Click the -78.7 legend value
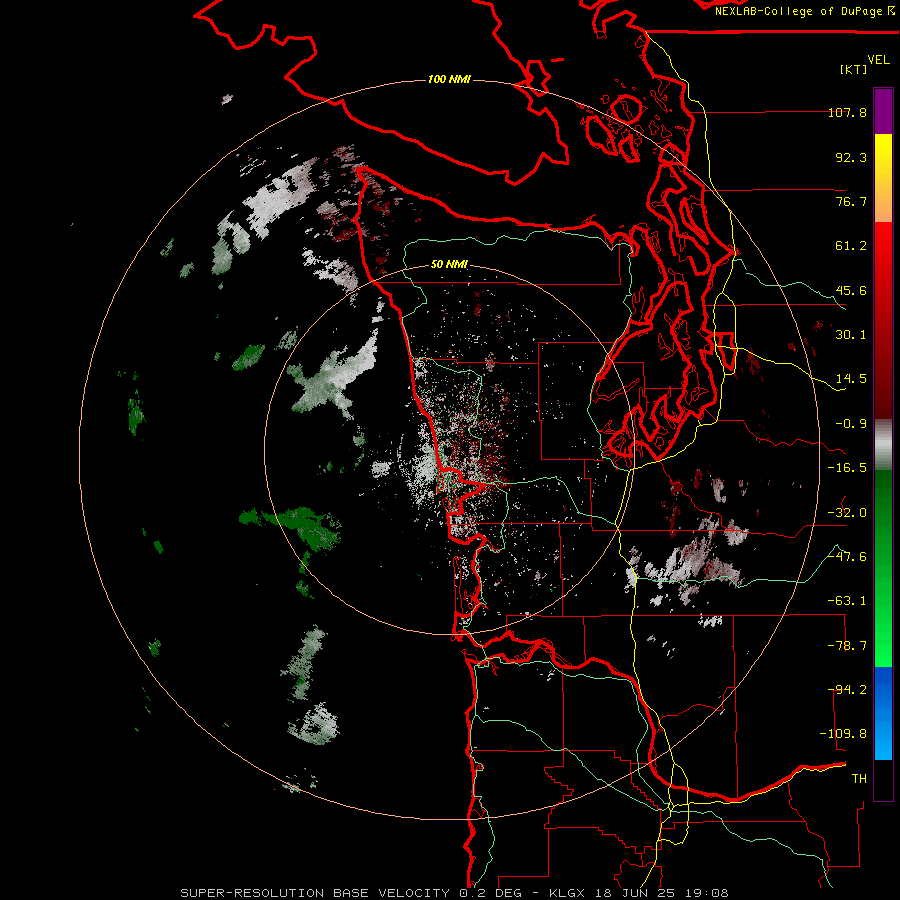Viewport: 900px width, 900px height. click(847, 646)
